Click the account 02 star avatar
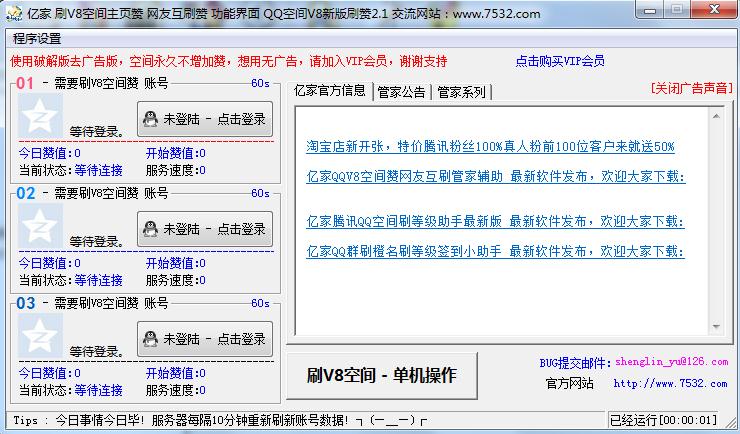This screenshot has width=740, height=434. 40,225
